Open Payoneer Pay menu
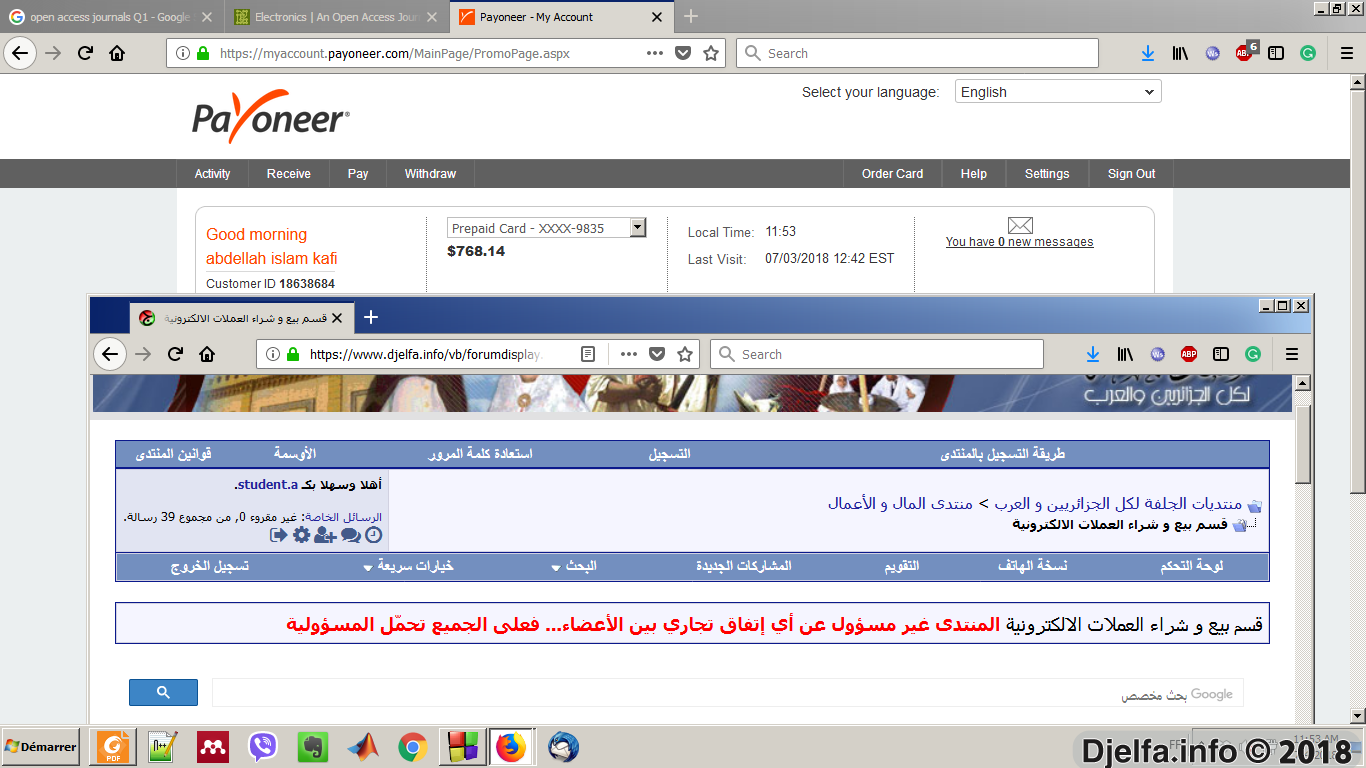The image size is (1366, 768). 358,174
